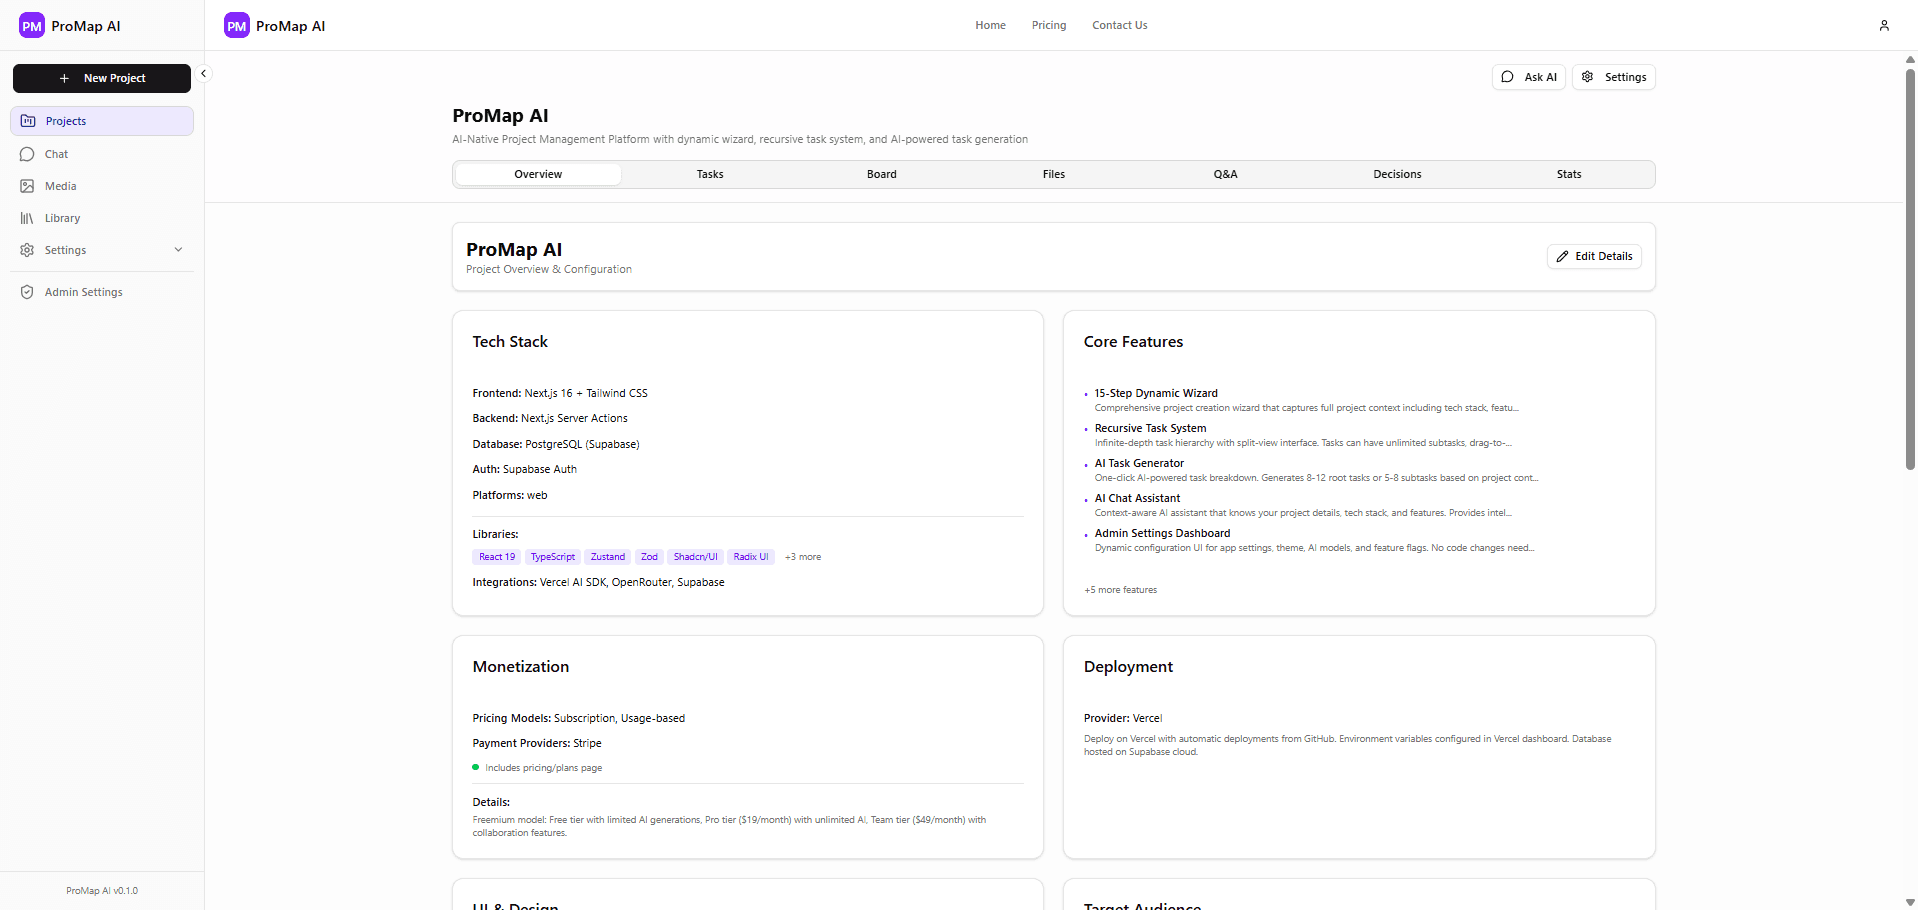Open the Decisions tab
This screenshot has height=910, width=1918.
point(1396,173)
